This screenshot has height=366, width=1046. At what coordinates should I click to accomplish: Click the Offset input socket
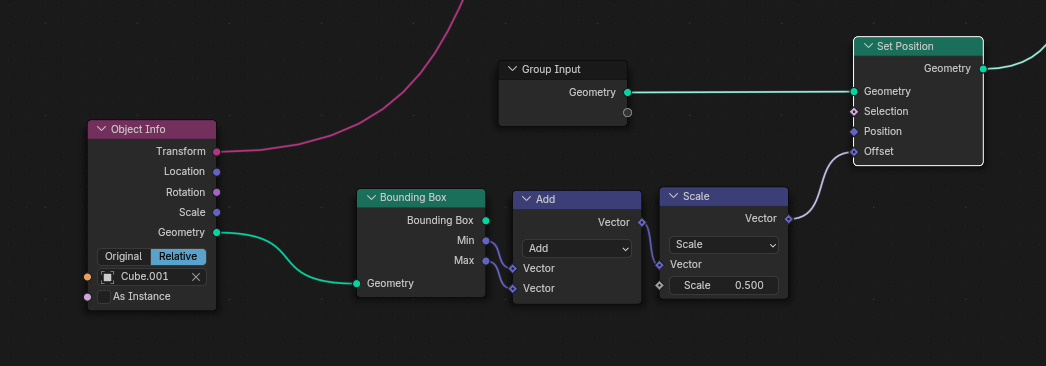click(x=854, y=152)
